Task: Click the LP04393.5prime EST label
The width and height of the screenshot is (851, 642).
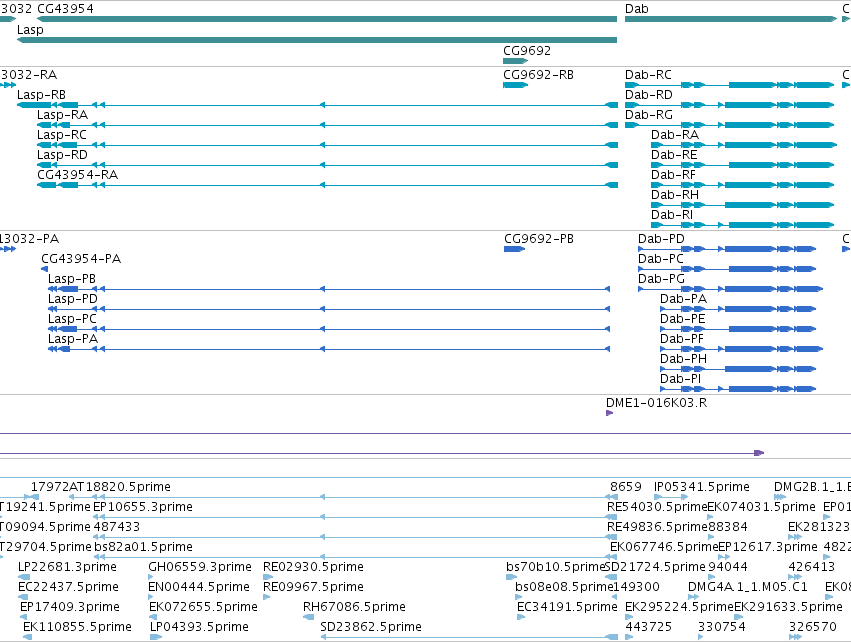Action: click(199, 627)
